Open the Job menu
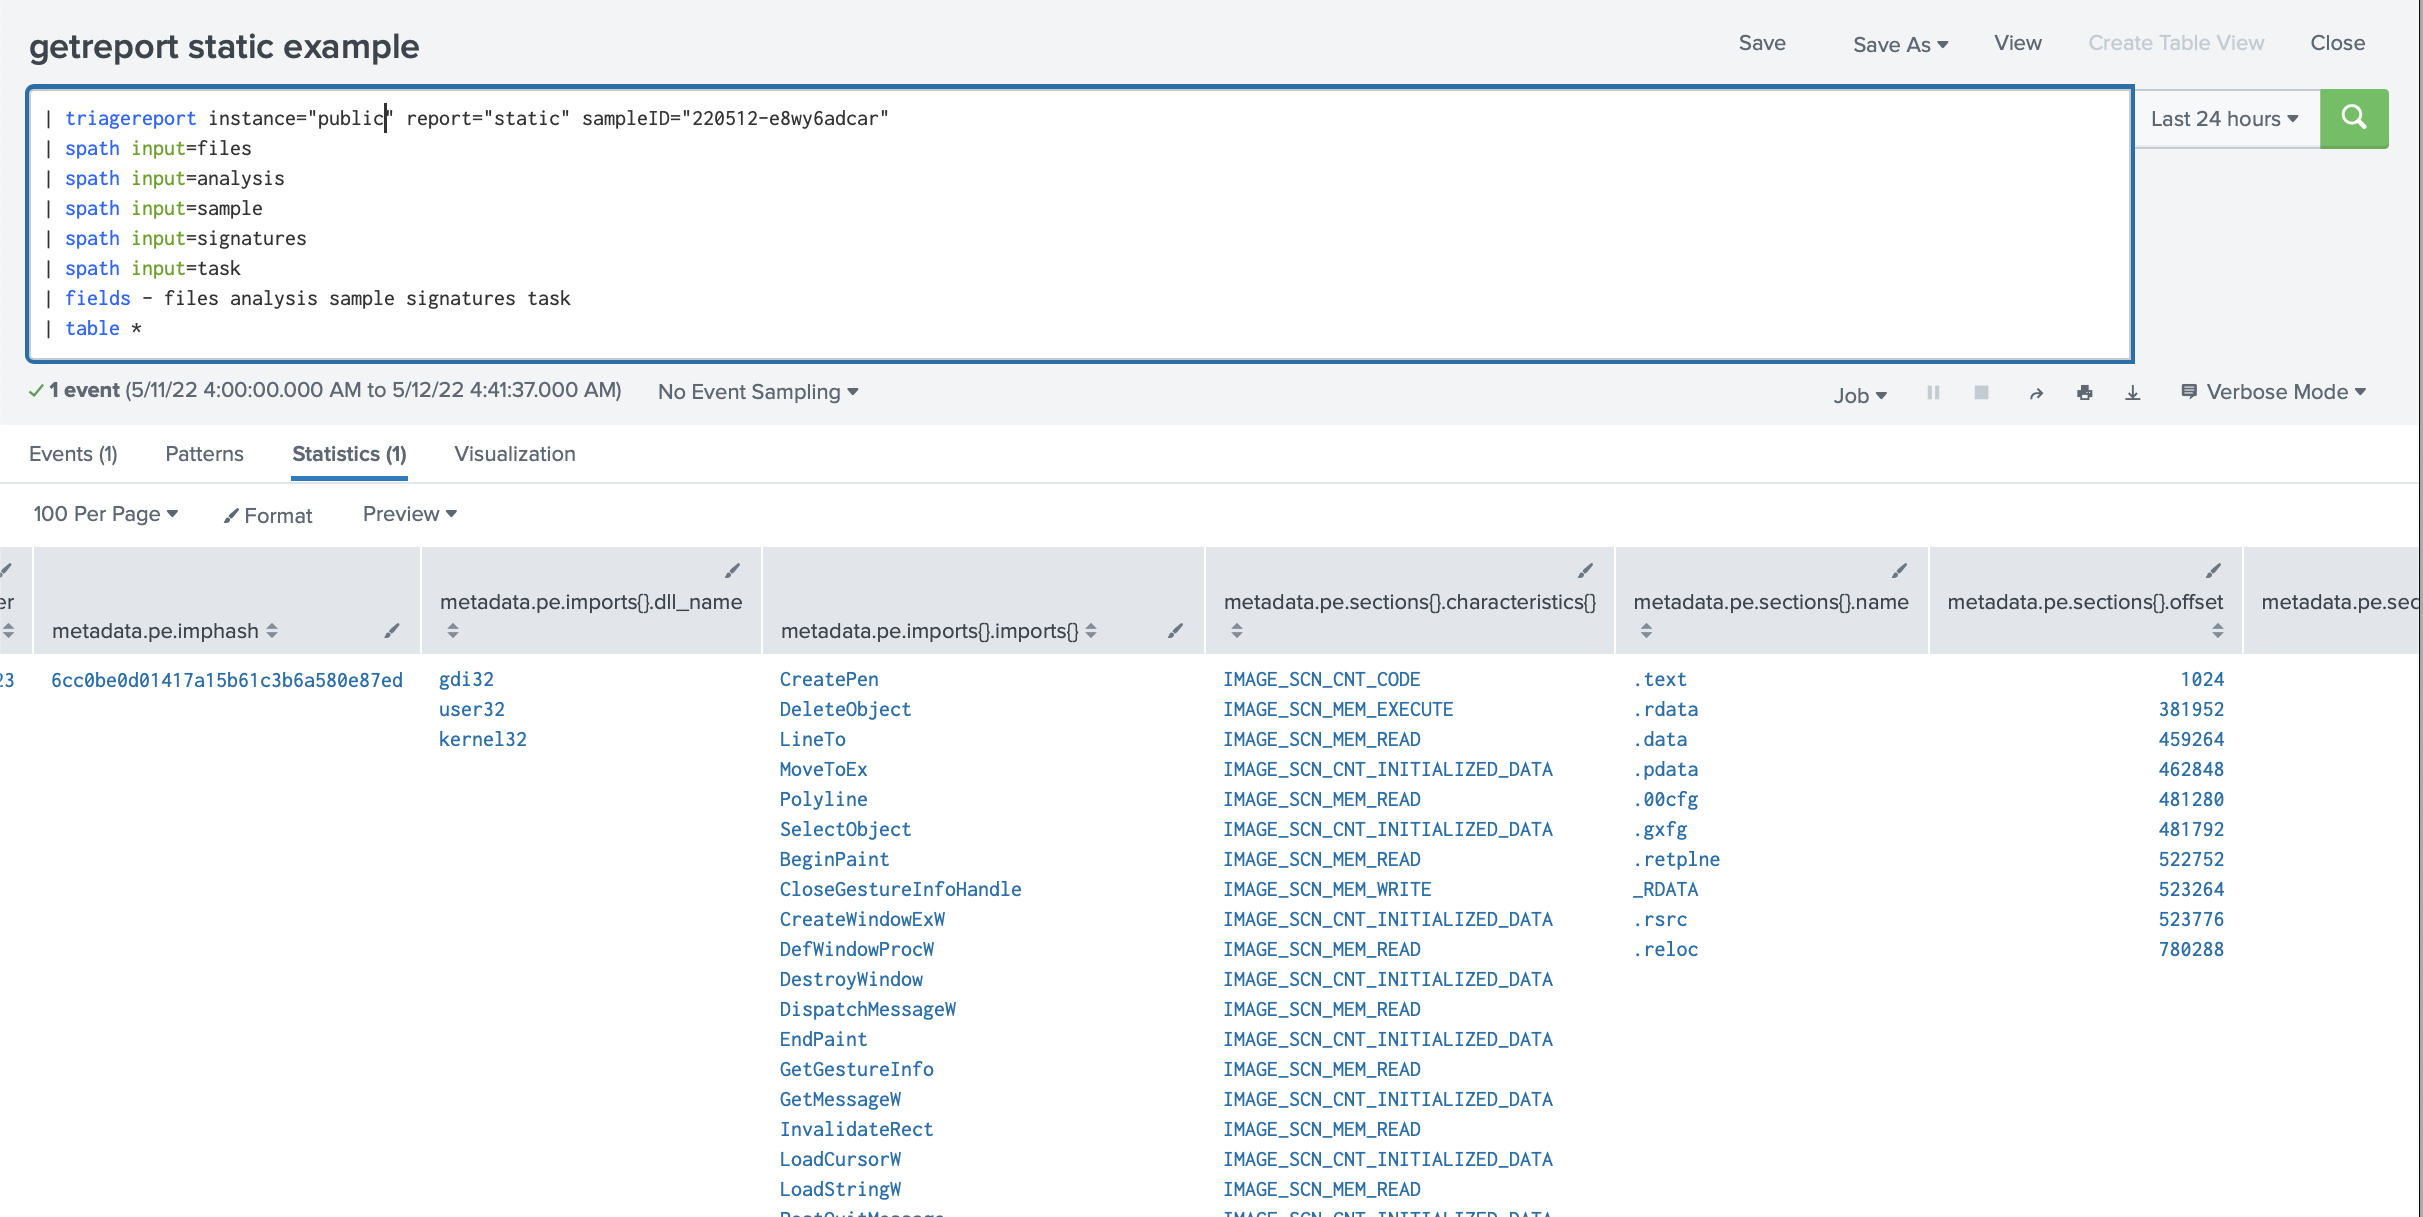Screen dimensions: 2423x1217 [x=1860, y=395]
